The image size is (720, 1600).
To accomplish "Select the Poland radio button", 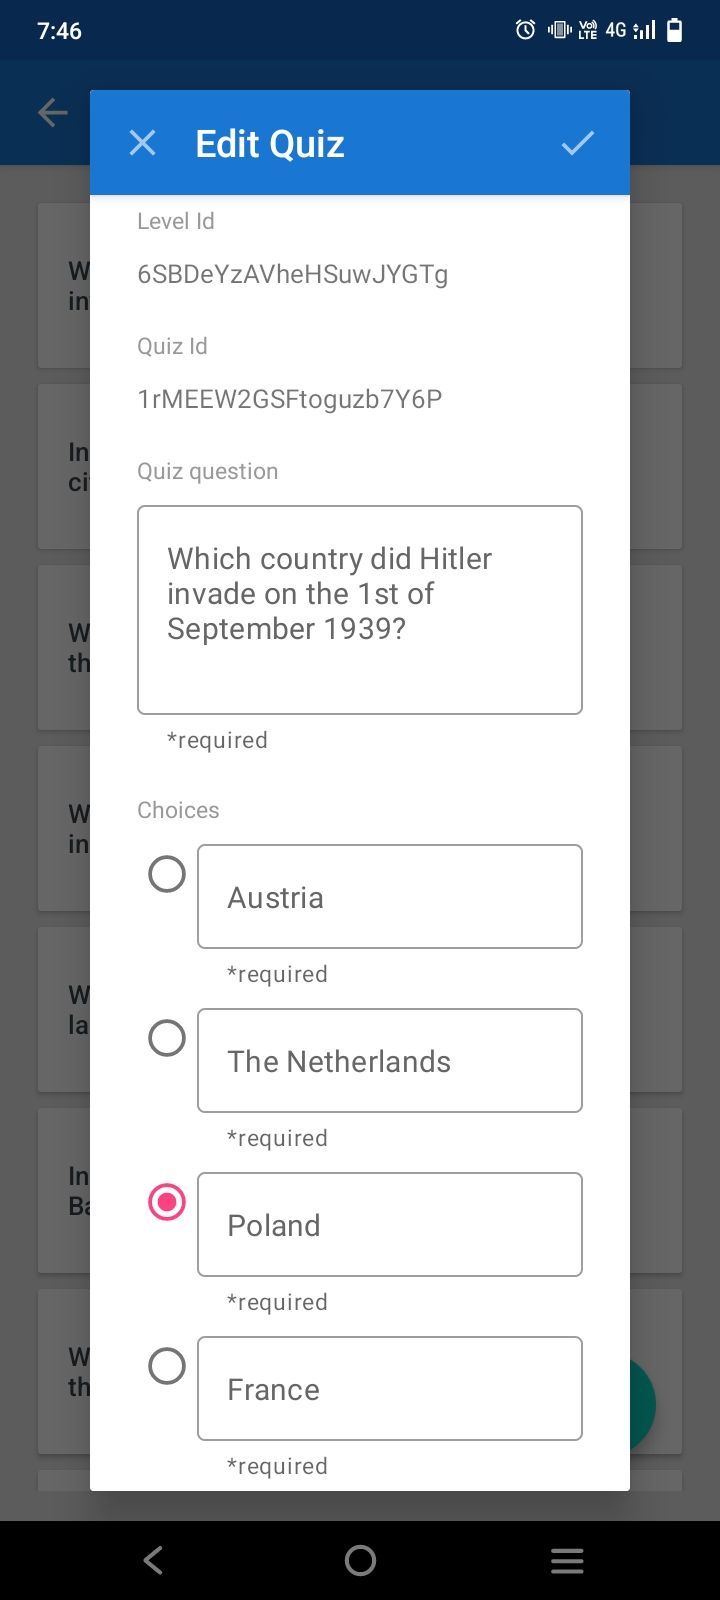I will (x=167, y=1202).
